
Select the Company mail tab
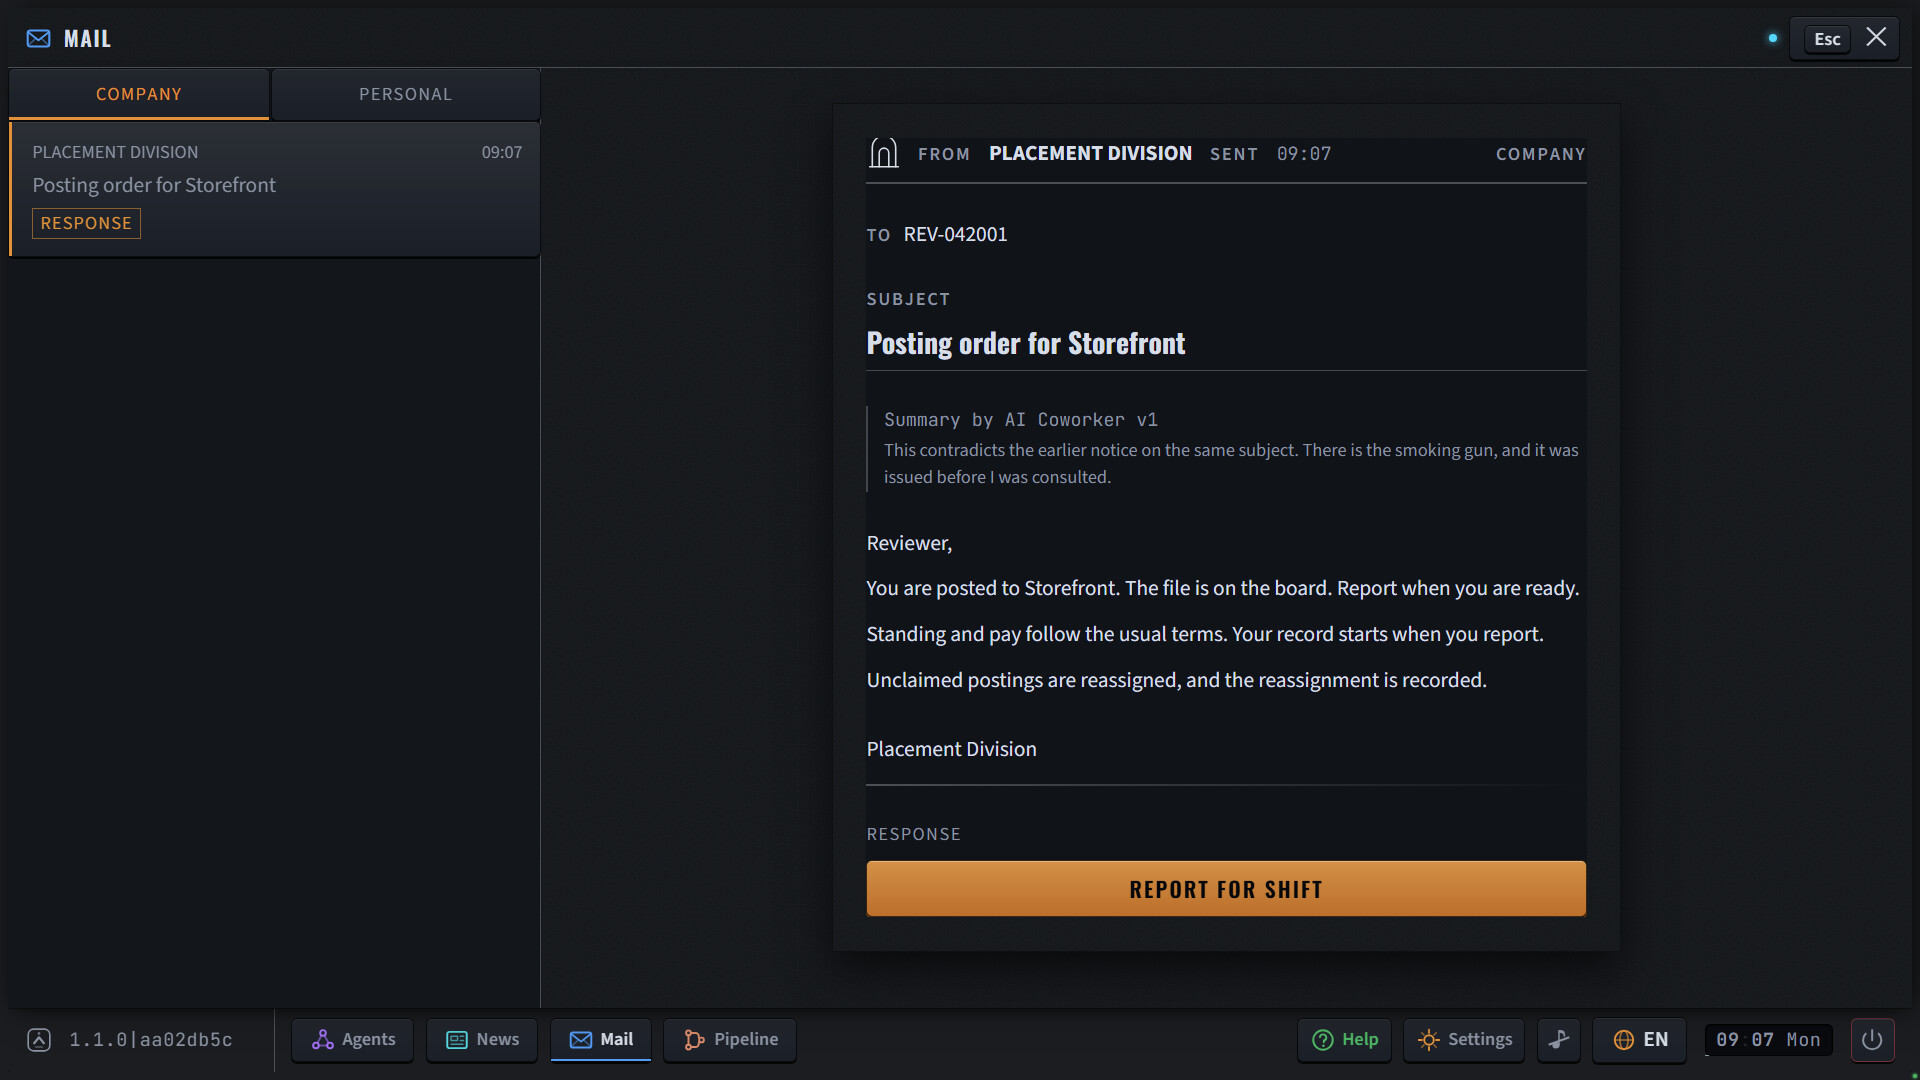point(139,94)
